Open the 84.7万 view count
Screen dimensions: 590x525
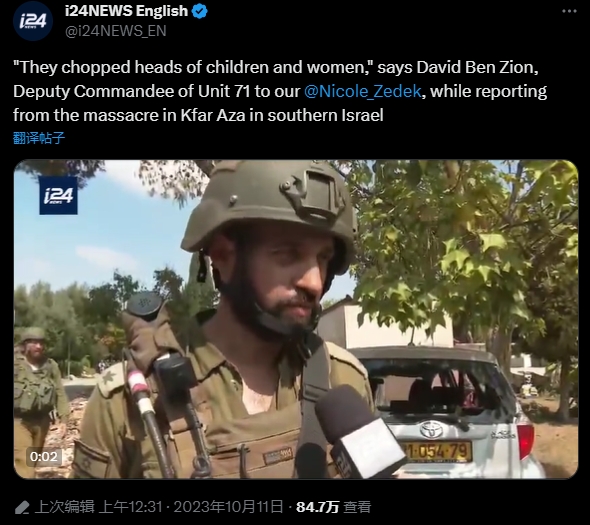tap(318, 507)
